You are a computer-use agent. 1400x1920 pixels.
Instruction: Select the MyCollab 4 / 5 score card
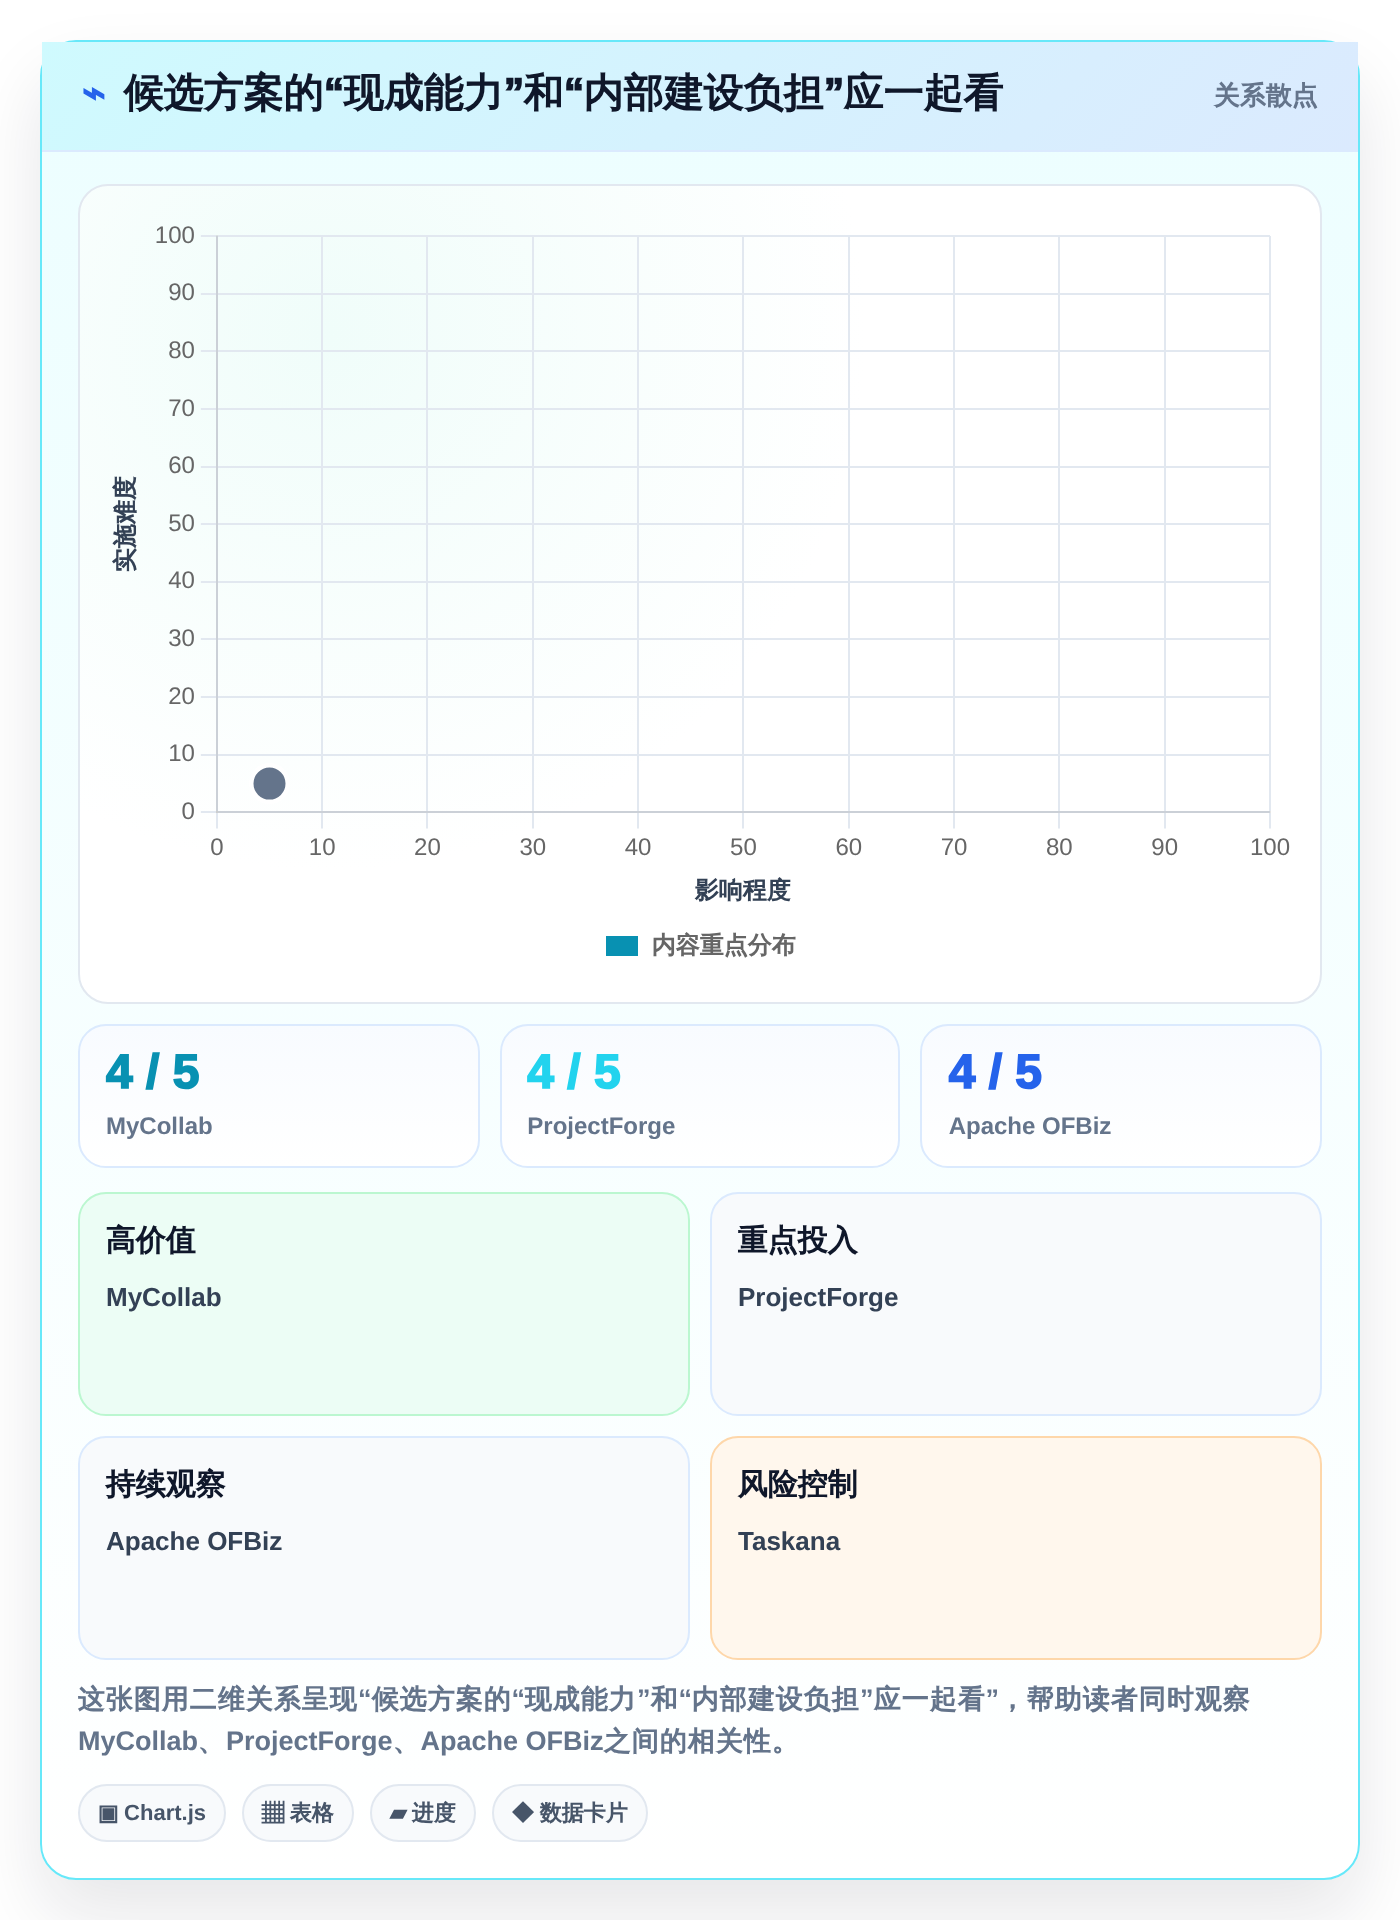point(279,1096)
